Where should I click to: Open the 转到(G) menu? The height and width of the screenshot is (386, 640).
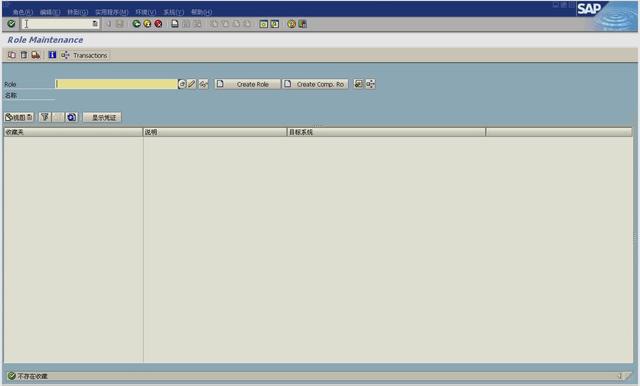coord(78,12)
